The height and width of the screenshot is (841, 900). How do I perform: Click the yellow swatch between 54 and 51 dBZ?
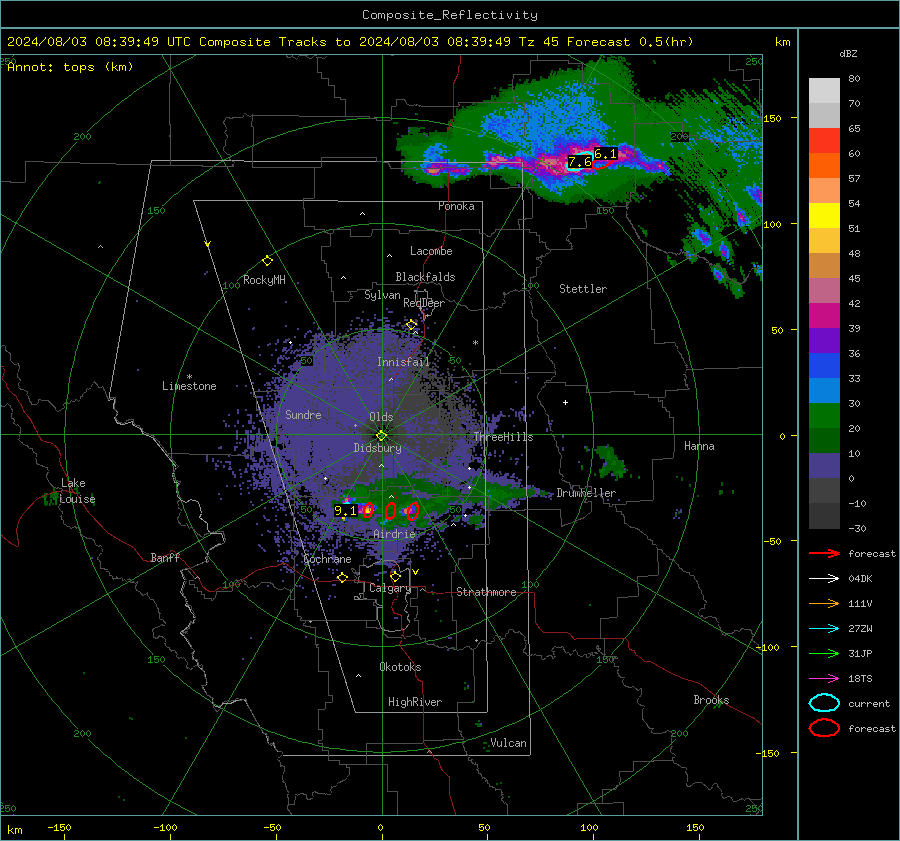point(824,216)
